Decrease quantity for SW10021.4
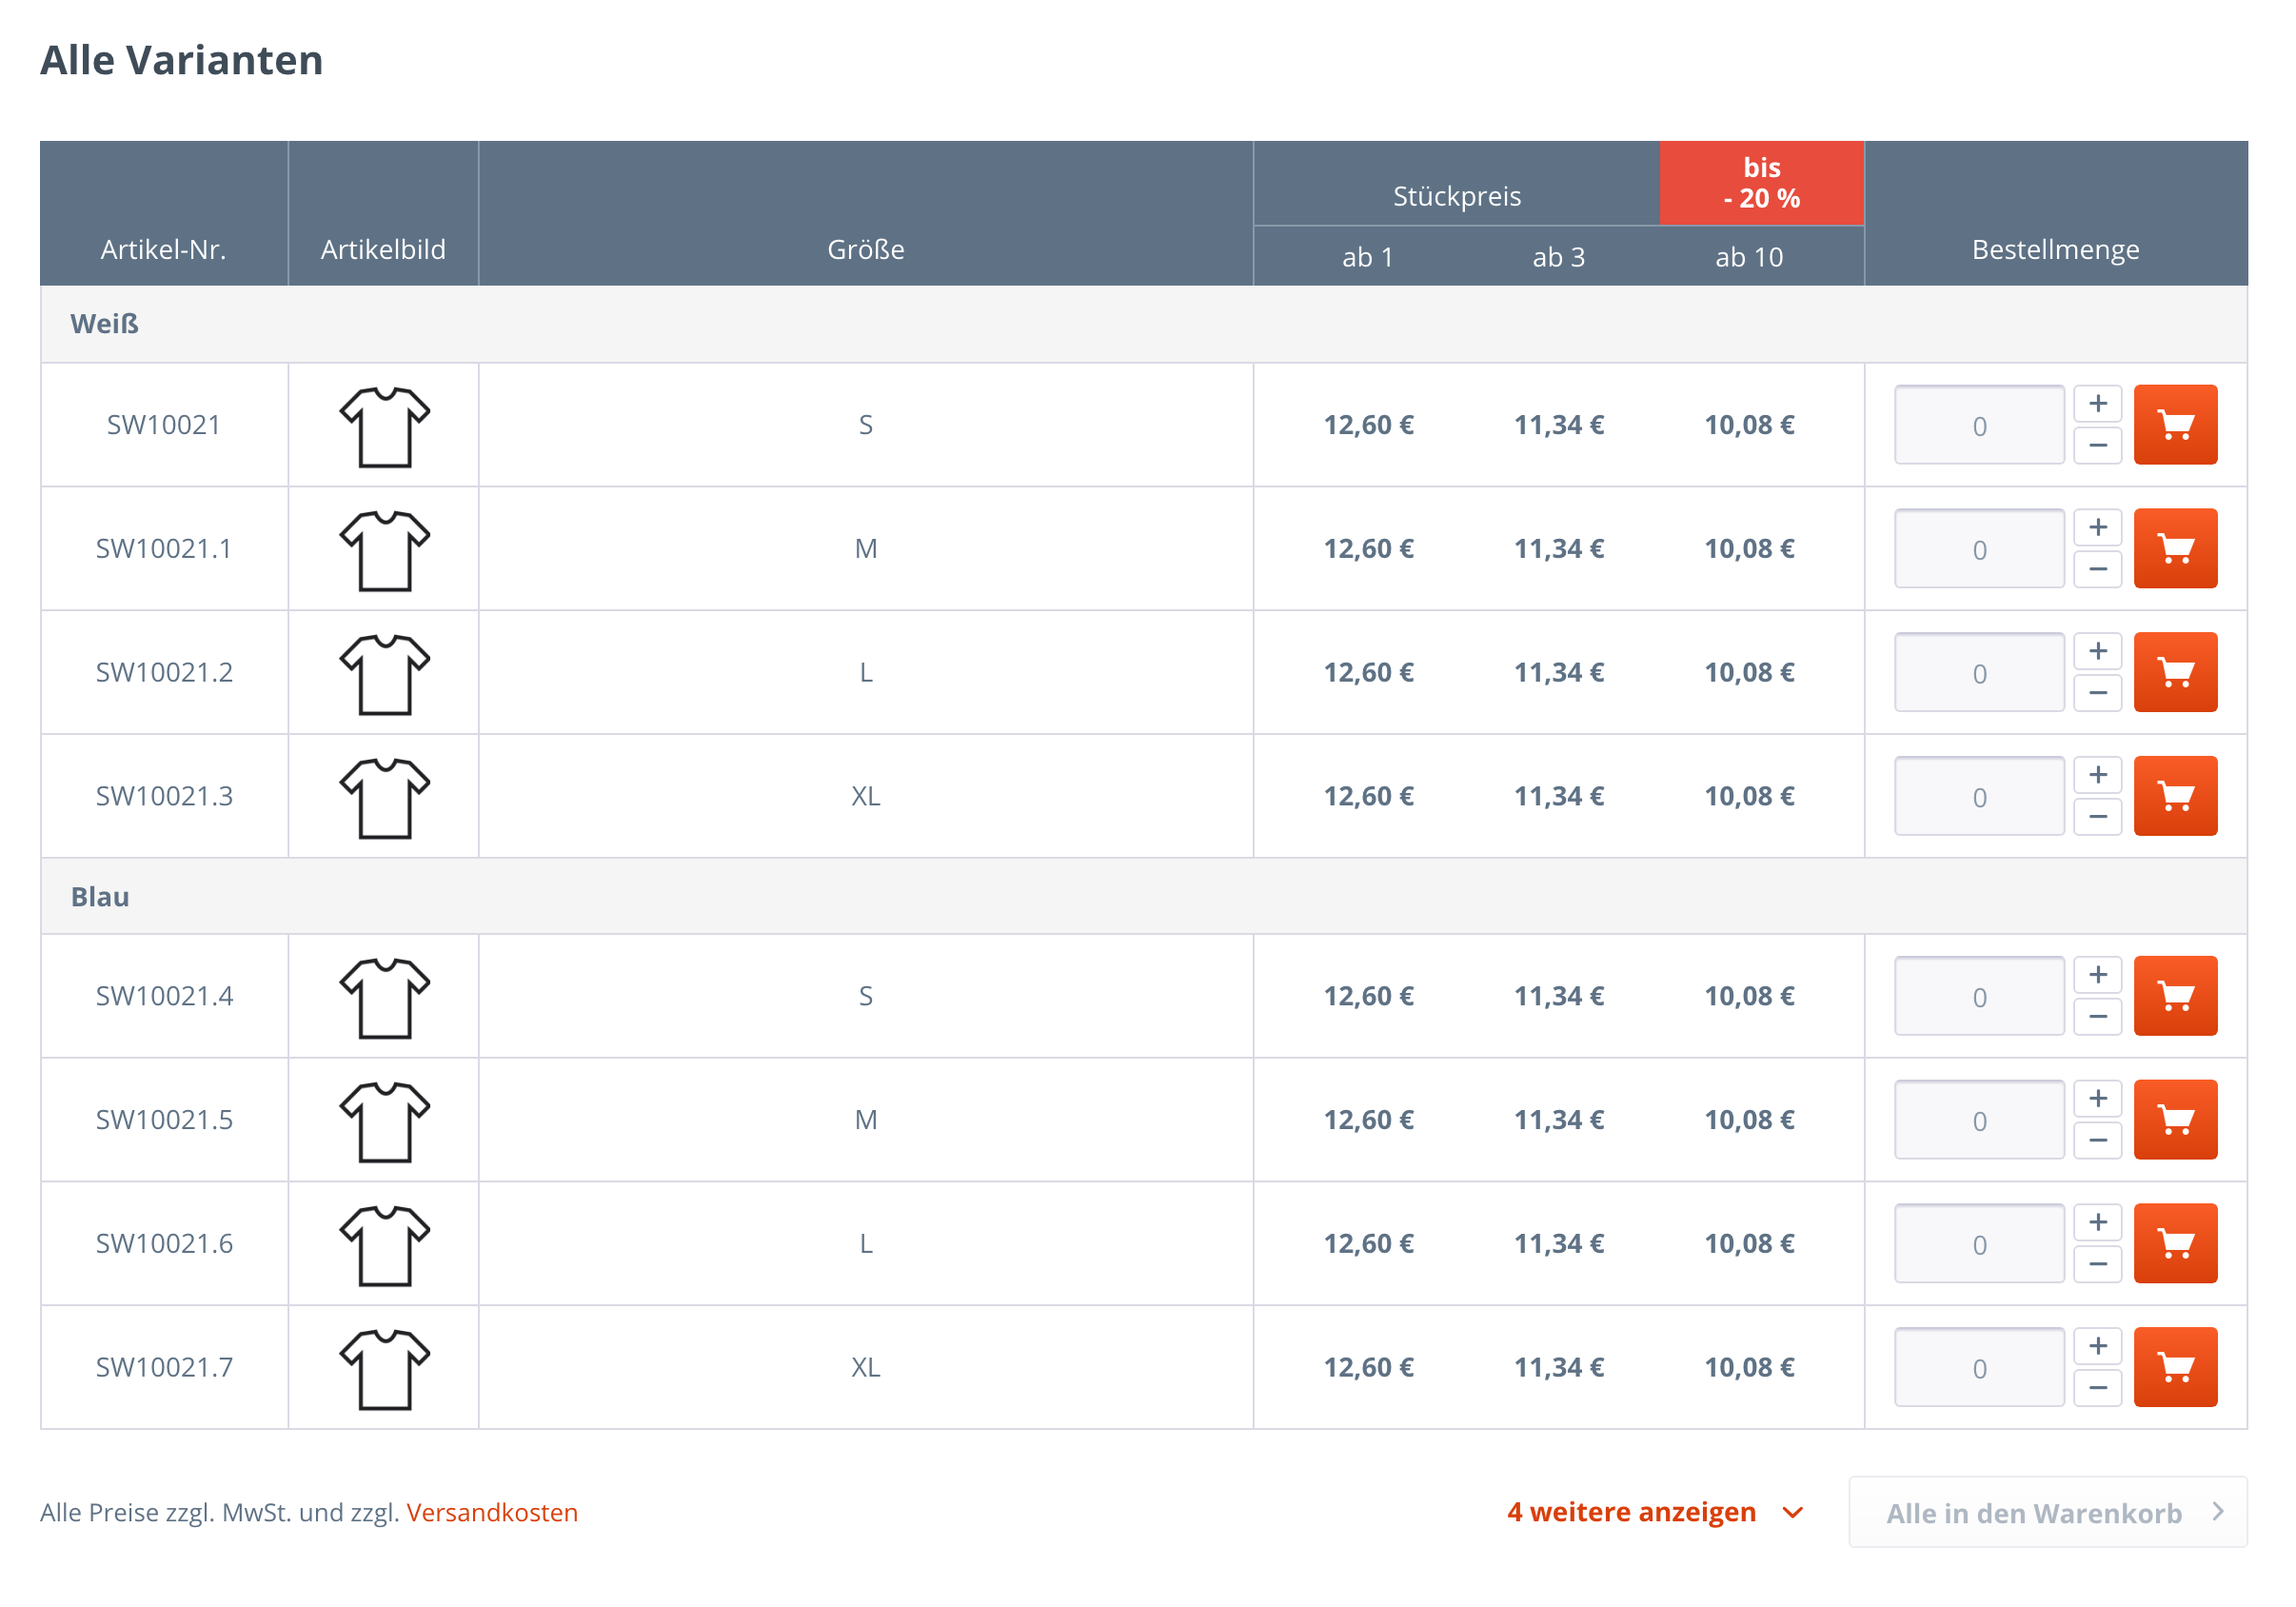 tap(2098, 1017)
